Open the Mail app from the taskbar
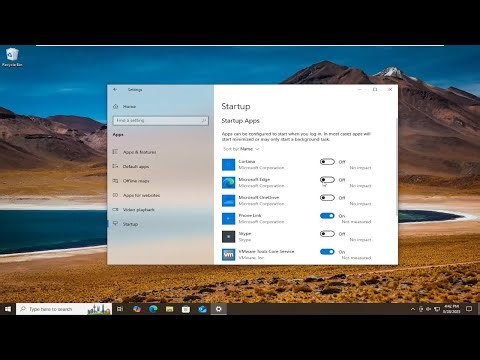 [x=202, y=309]
